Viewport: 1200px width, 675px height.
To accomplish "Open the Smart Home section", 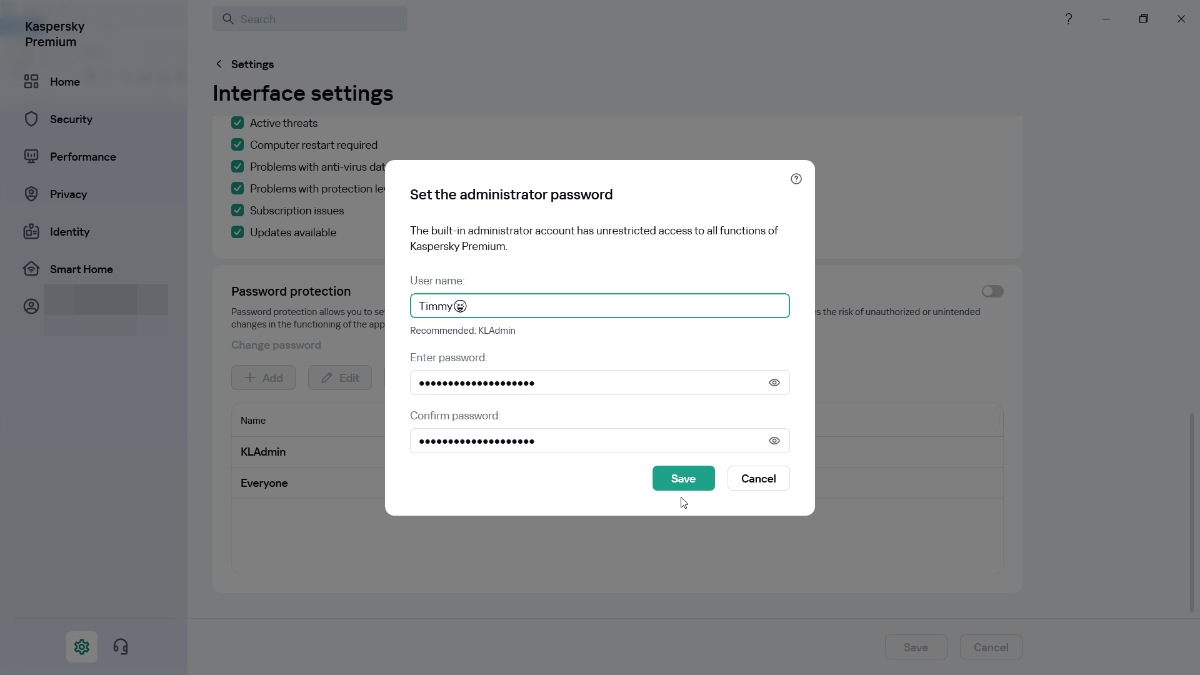I will (31, 269).
